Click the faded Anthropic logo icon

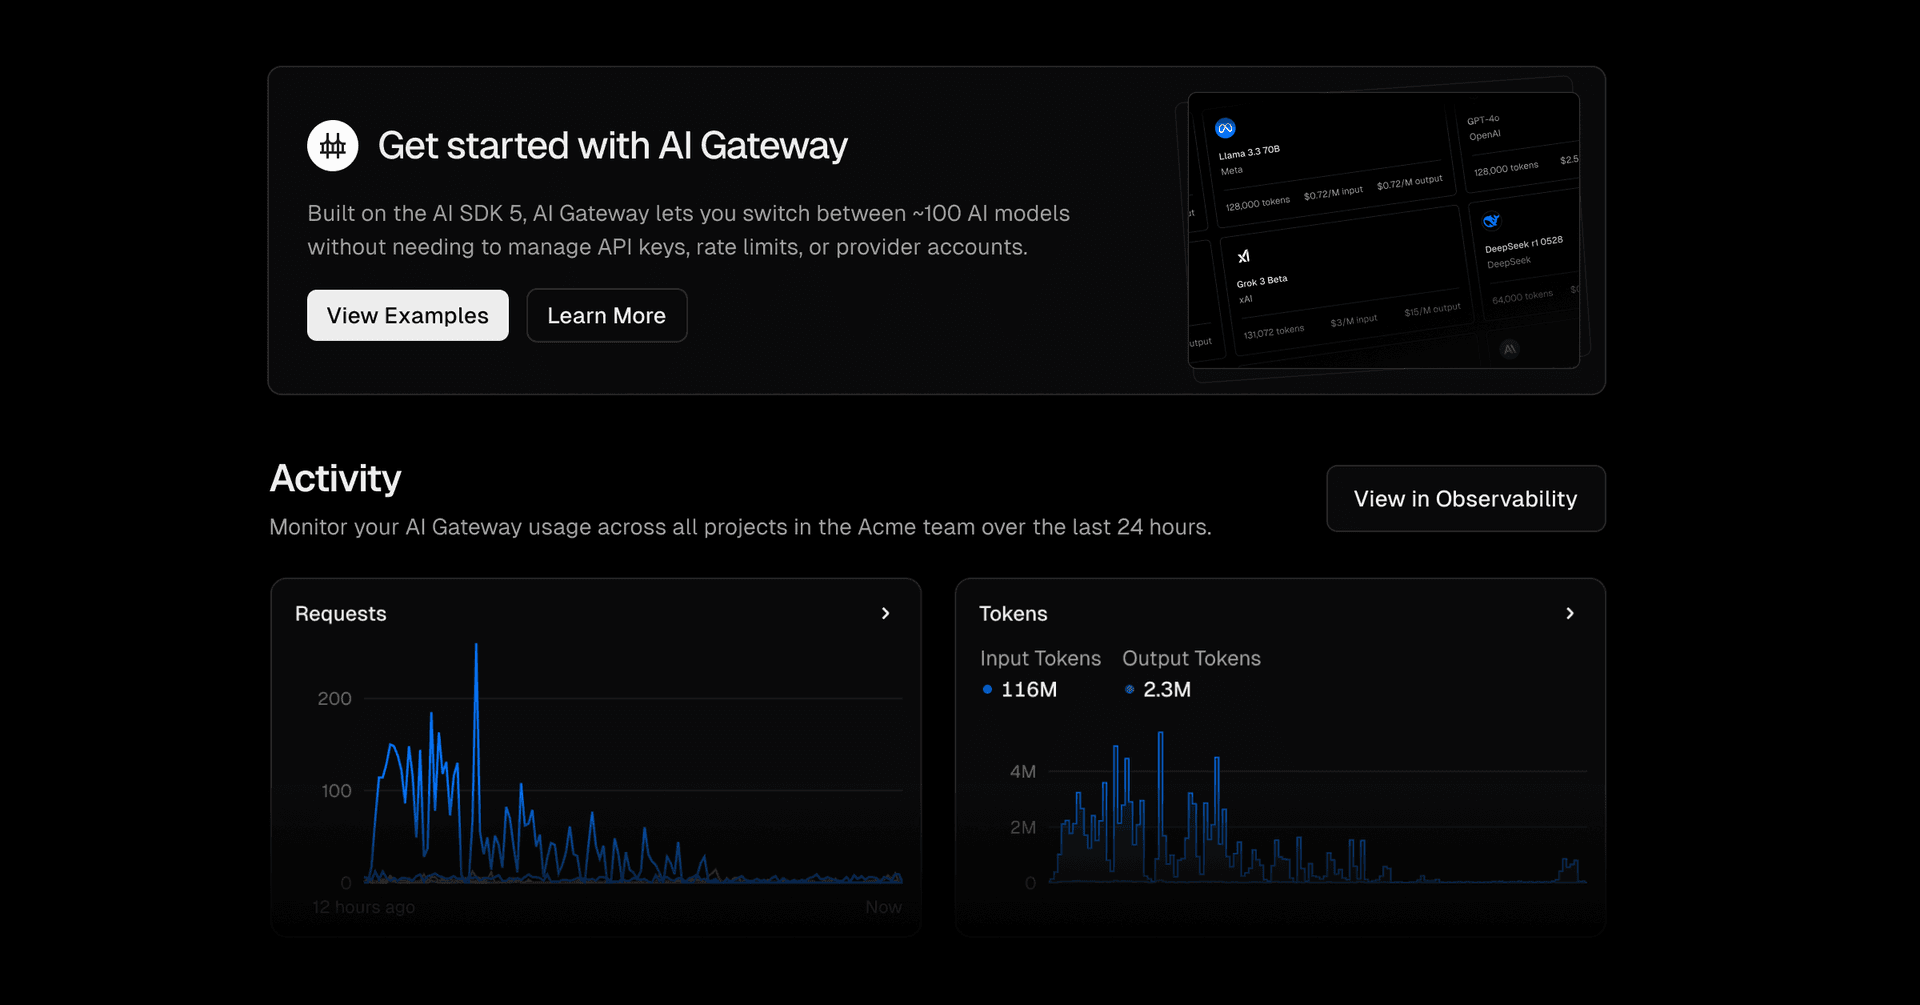[x=1510, y=349]
